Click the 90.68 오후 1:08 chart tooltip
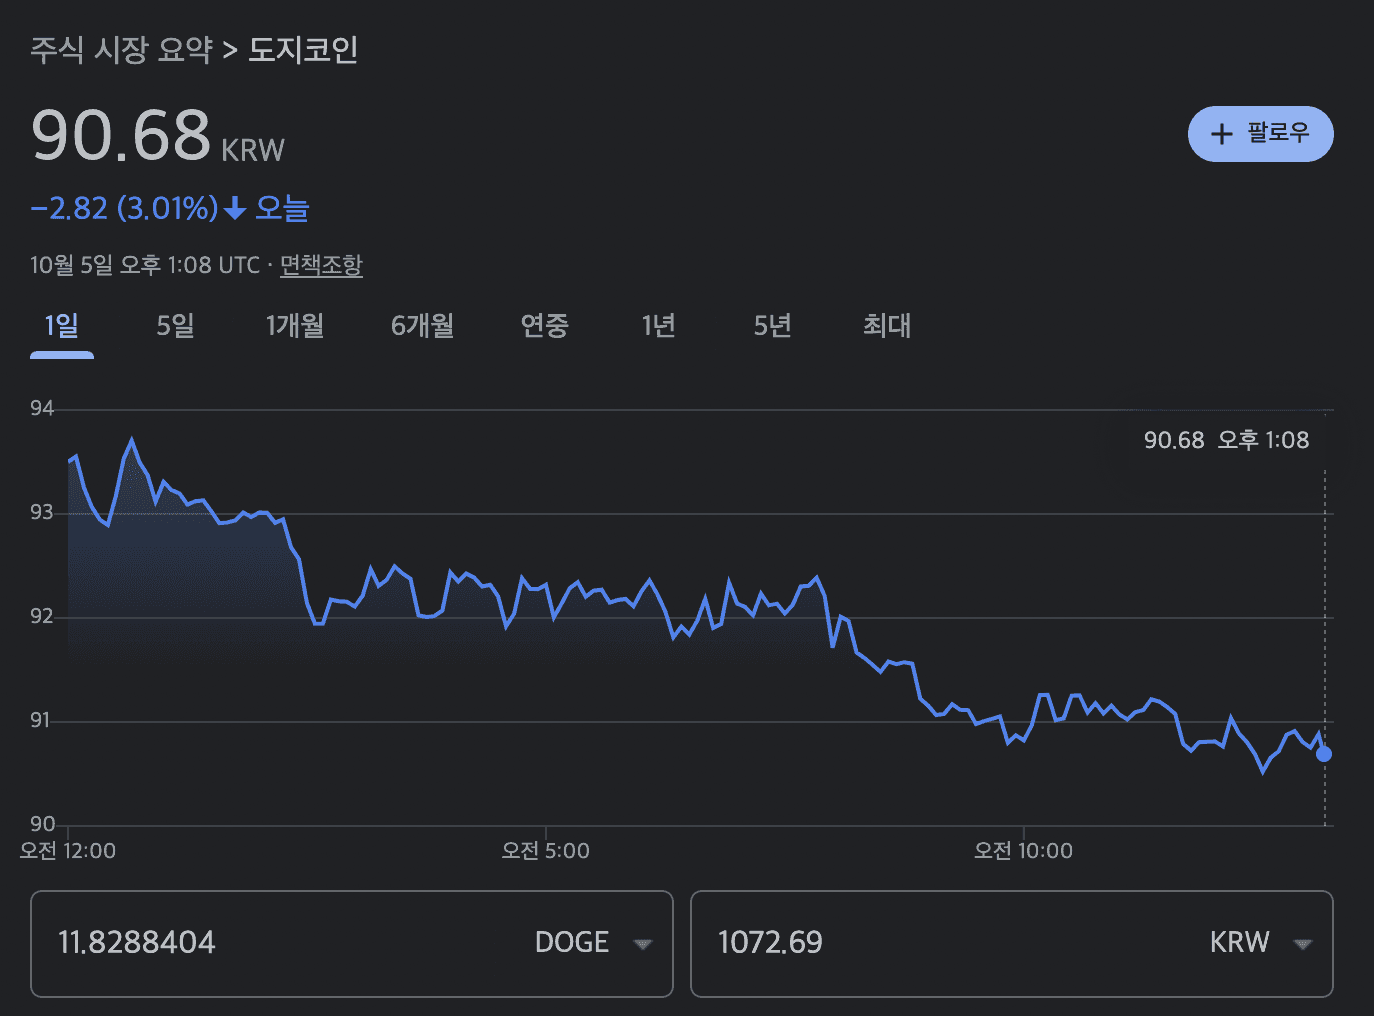Screen dimensions: 1374x1016 (x=1226, y=440)
